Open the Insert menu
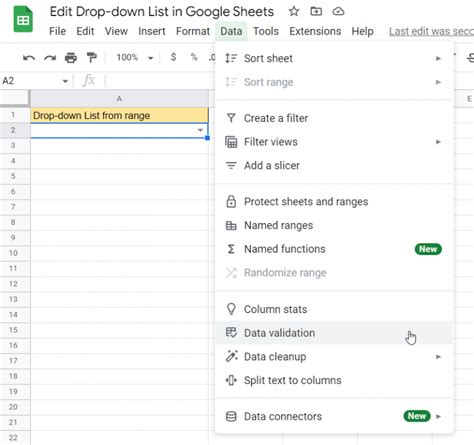 152,31
